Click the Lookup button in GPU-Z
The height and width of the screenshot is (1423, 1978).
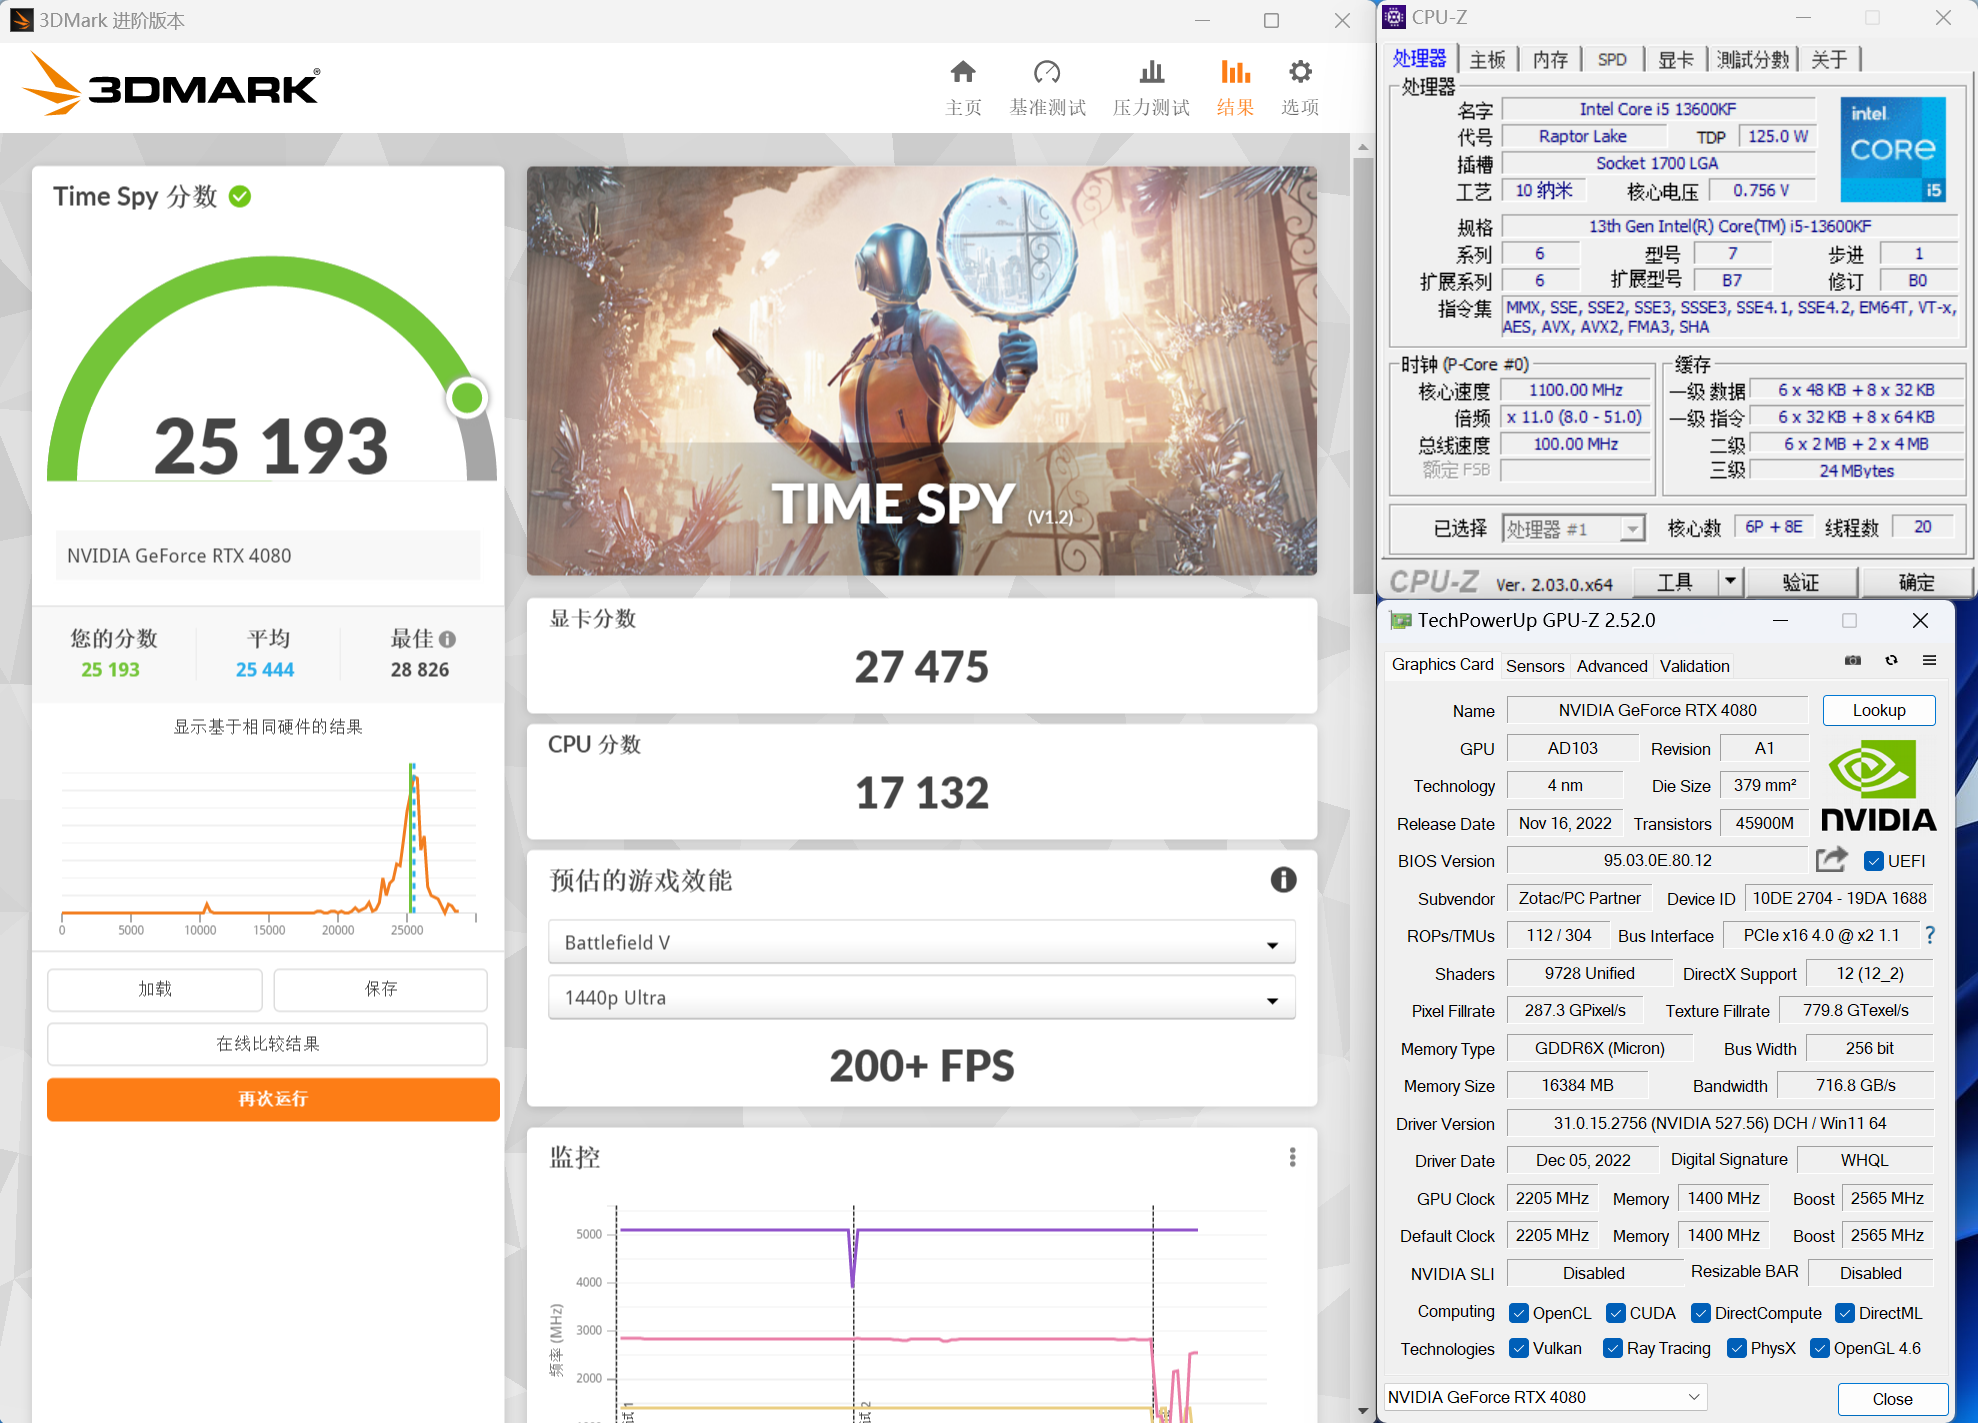pyautogui.click(x=1878, y=710)
